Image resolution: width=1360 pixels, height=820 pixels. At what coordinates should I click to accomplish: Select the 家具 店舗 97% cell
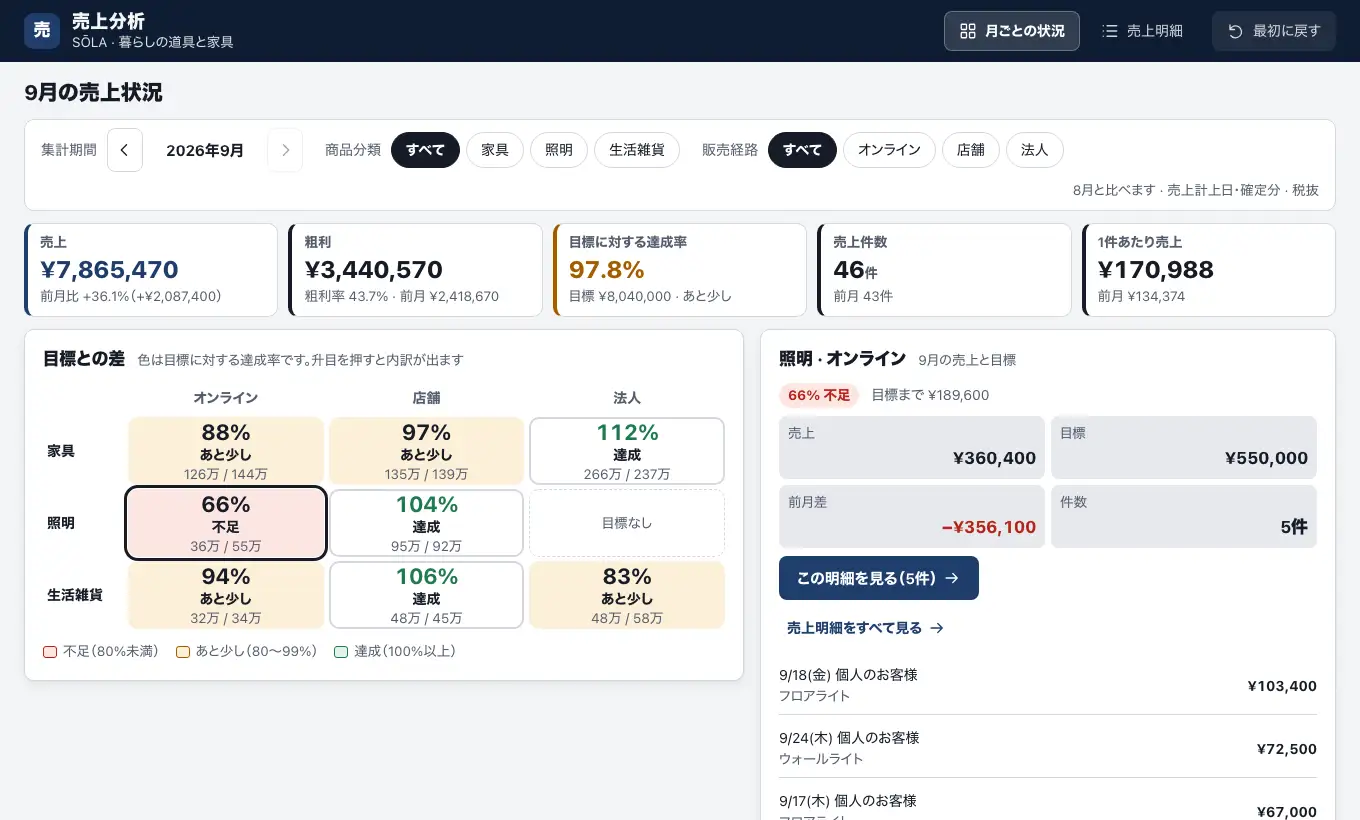426,451
